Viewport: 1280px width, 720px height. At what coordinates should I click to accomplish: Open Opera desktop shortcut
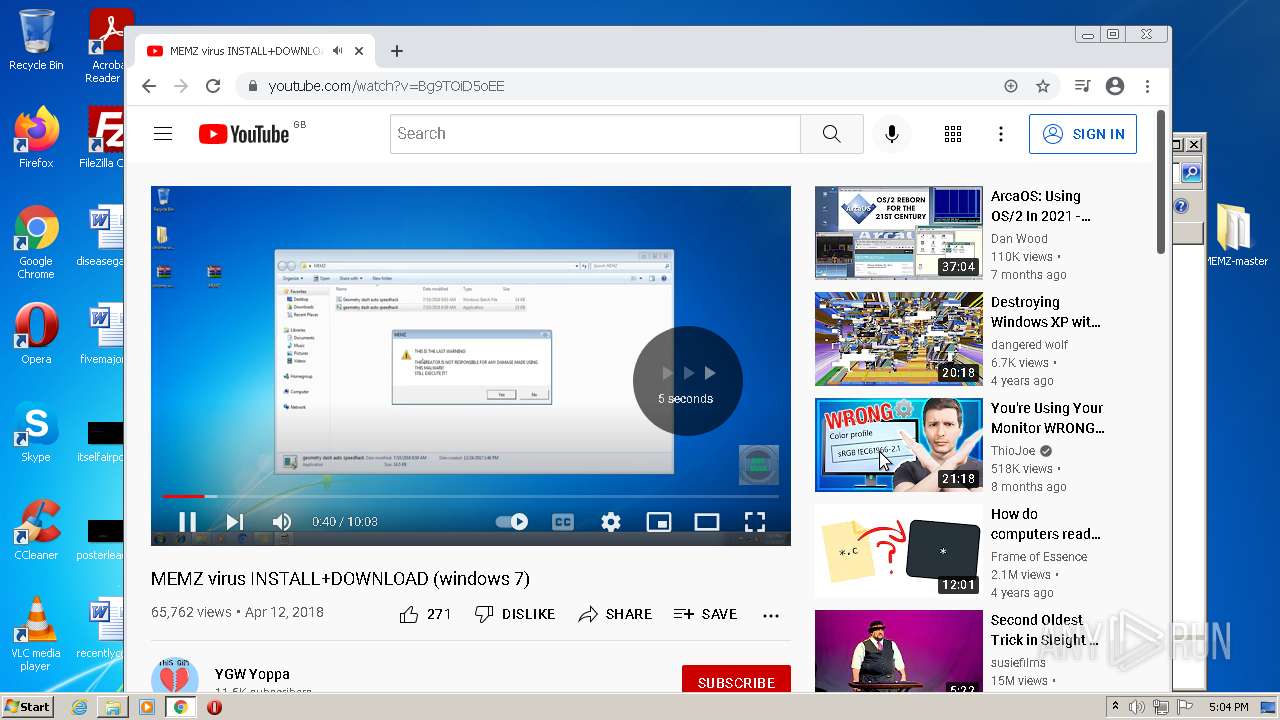pyautogui.click(x=36, y=333)
